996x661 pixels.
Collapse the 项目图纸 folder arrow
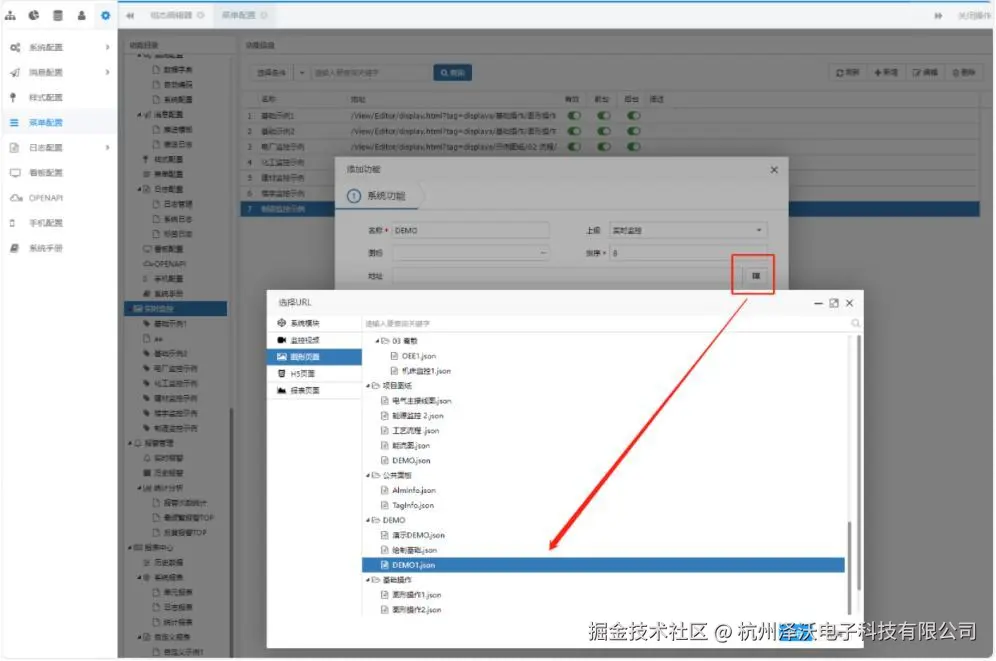tap(368, 385)
